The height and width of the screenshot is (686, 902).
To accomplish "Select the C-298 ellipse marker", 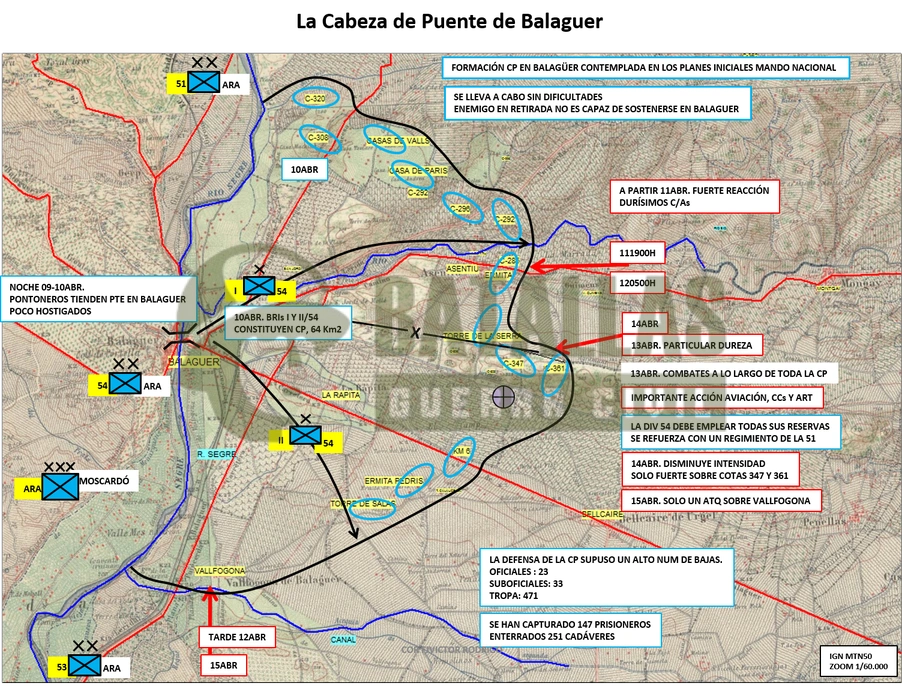I will click(x=462, y=207).
